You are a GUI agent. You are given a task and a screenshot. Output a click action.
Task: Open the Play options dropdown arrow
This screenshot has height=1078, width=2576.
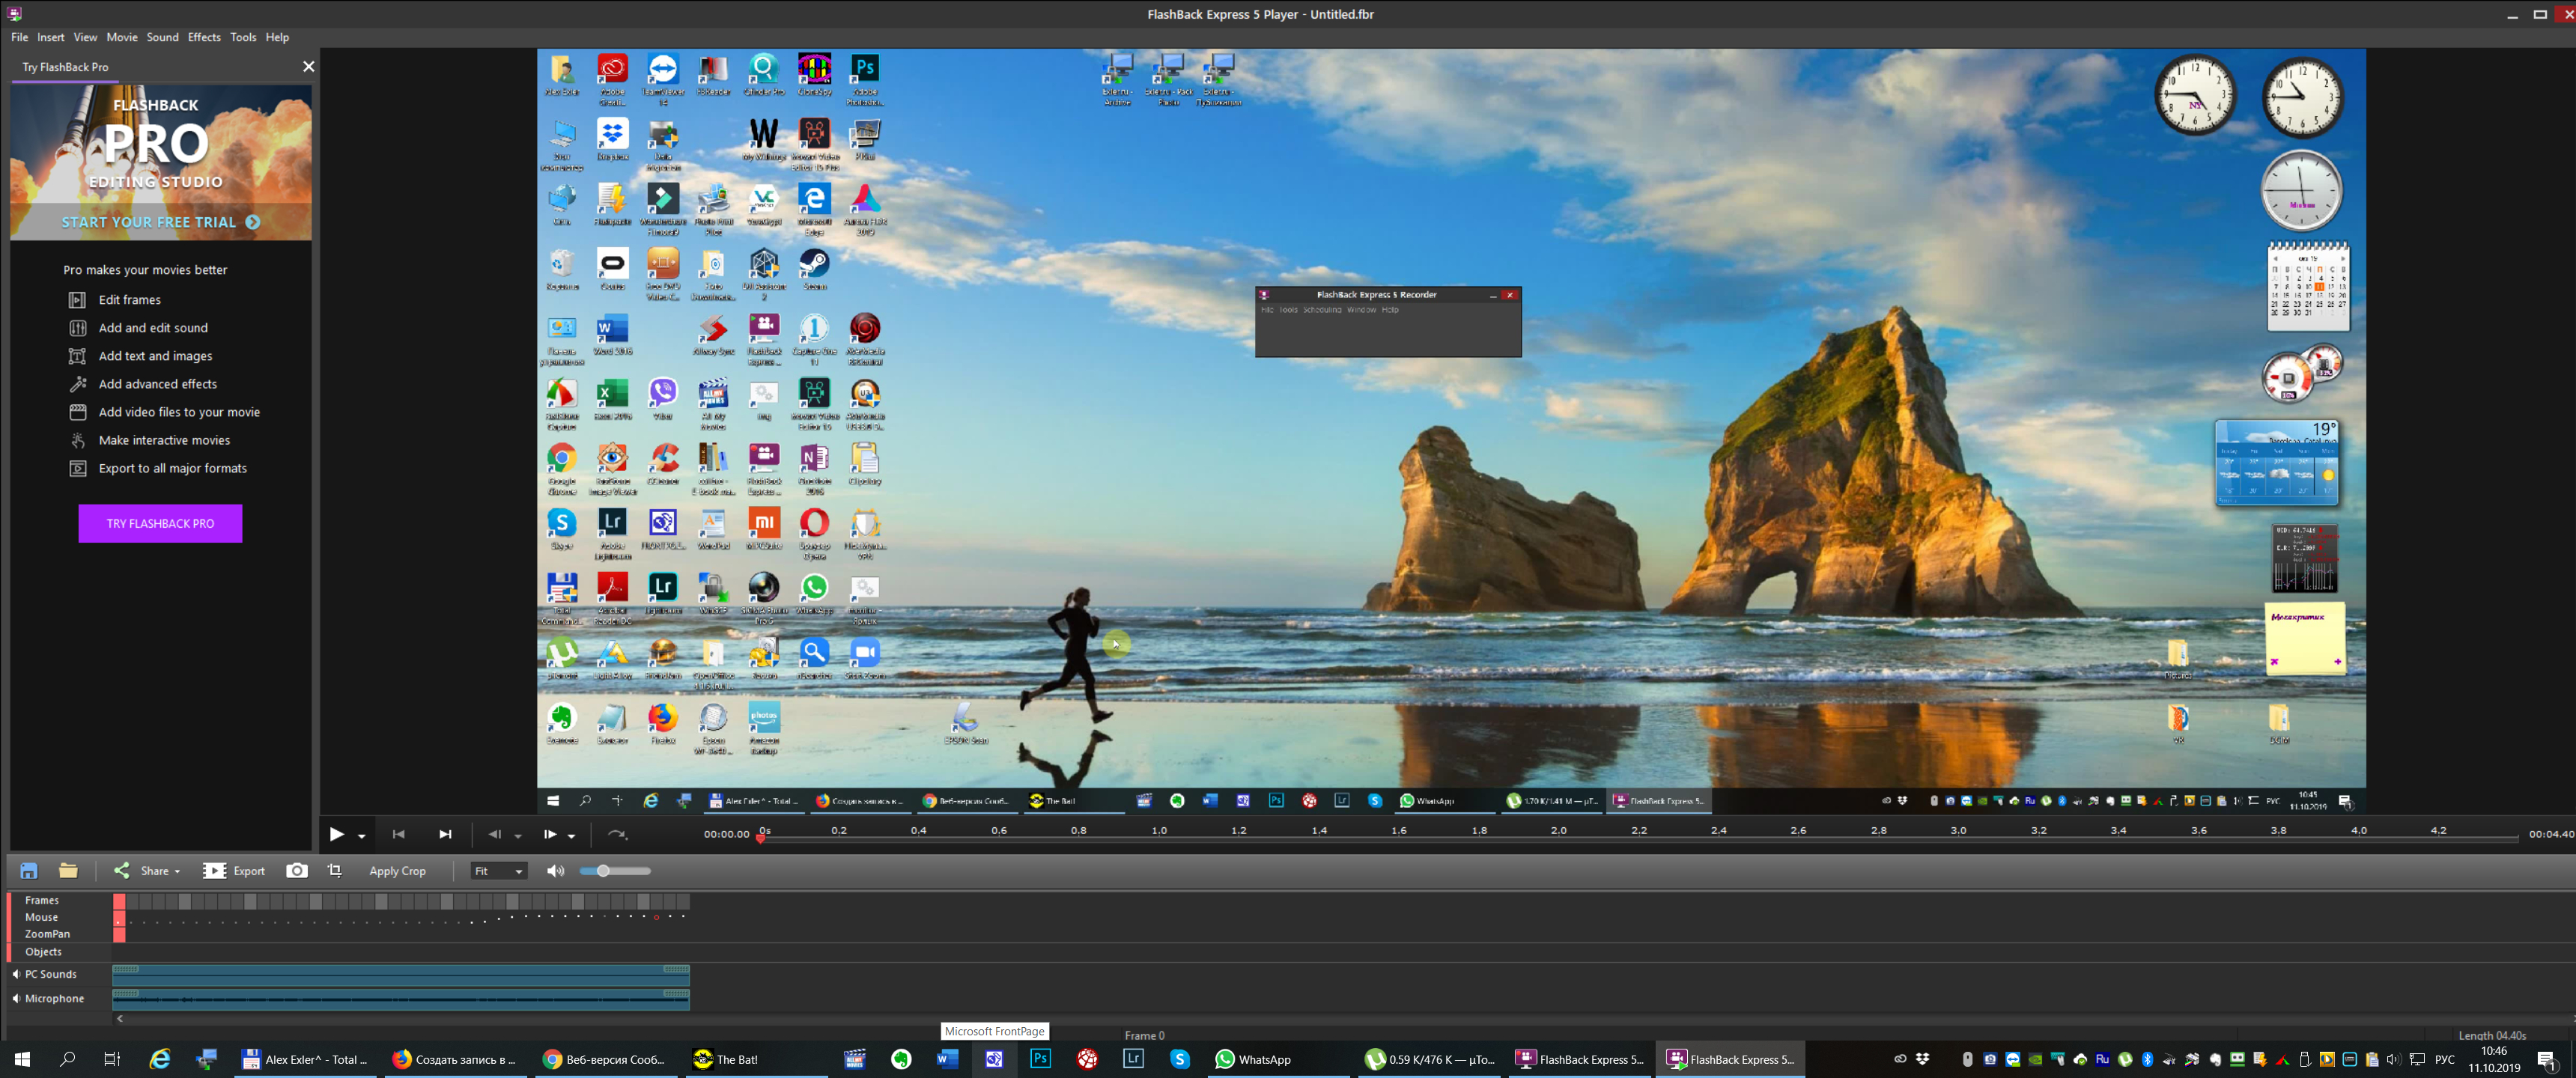click(362, 836)
